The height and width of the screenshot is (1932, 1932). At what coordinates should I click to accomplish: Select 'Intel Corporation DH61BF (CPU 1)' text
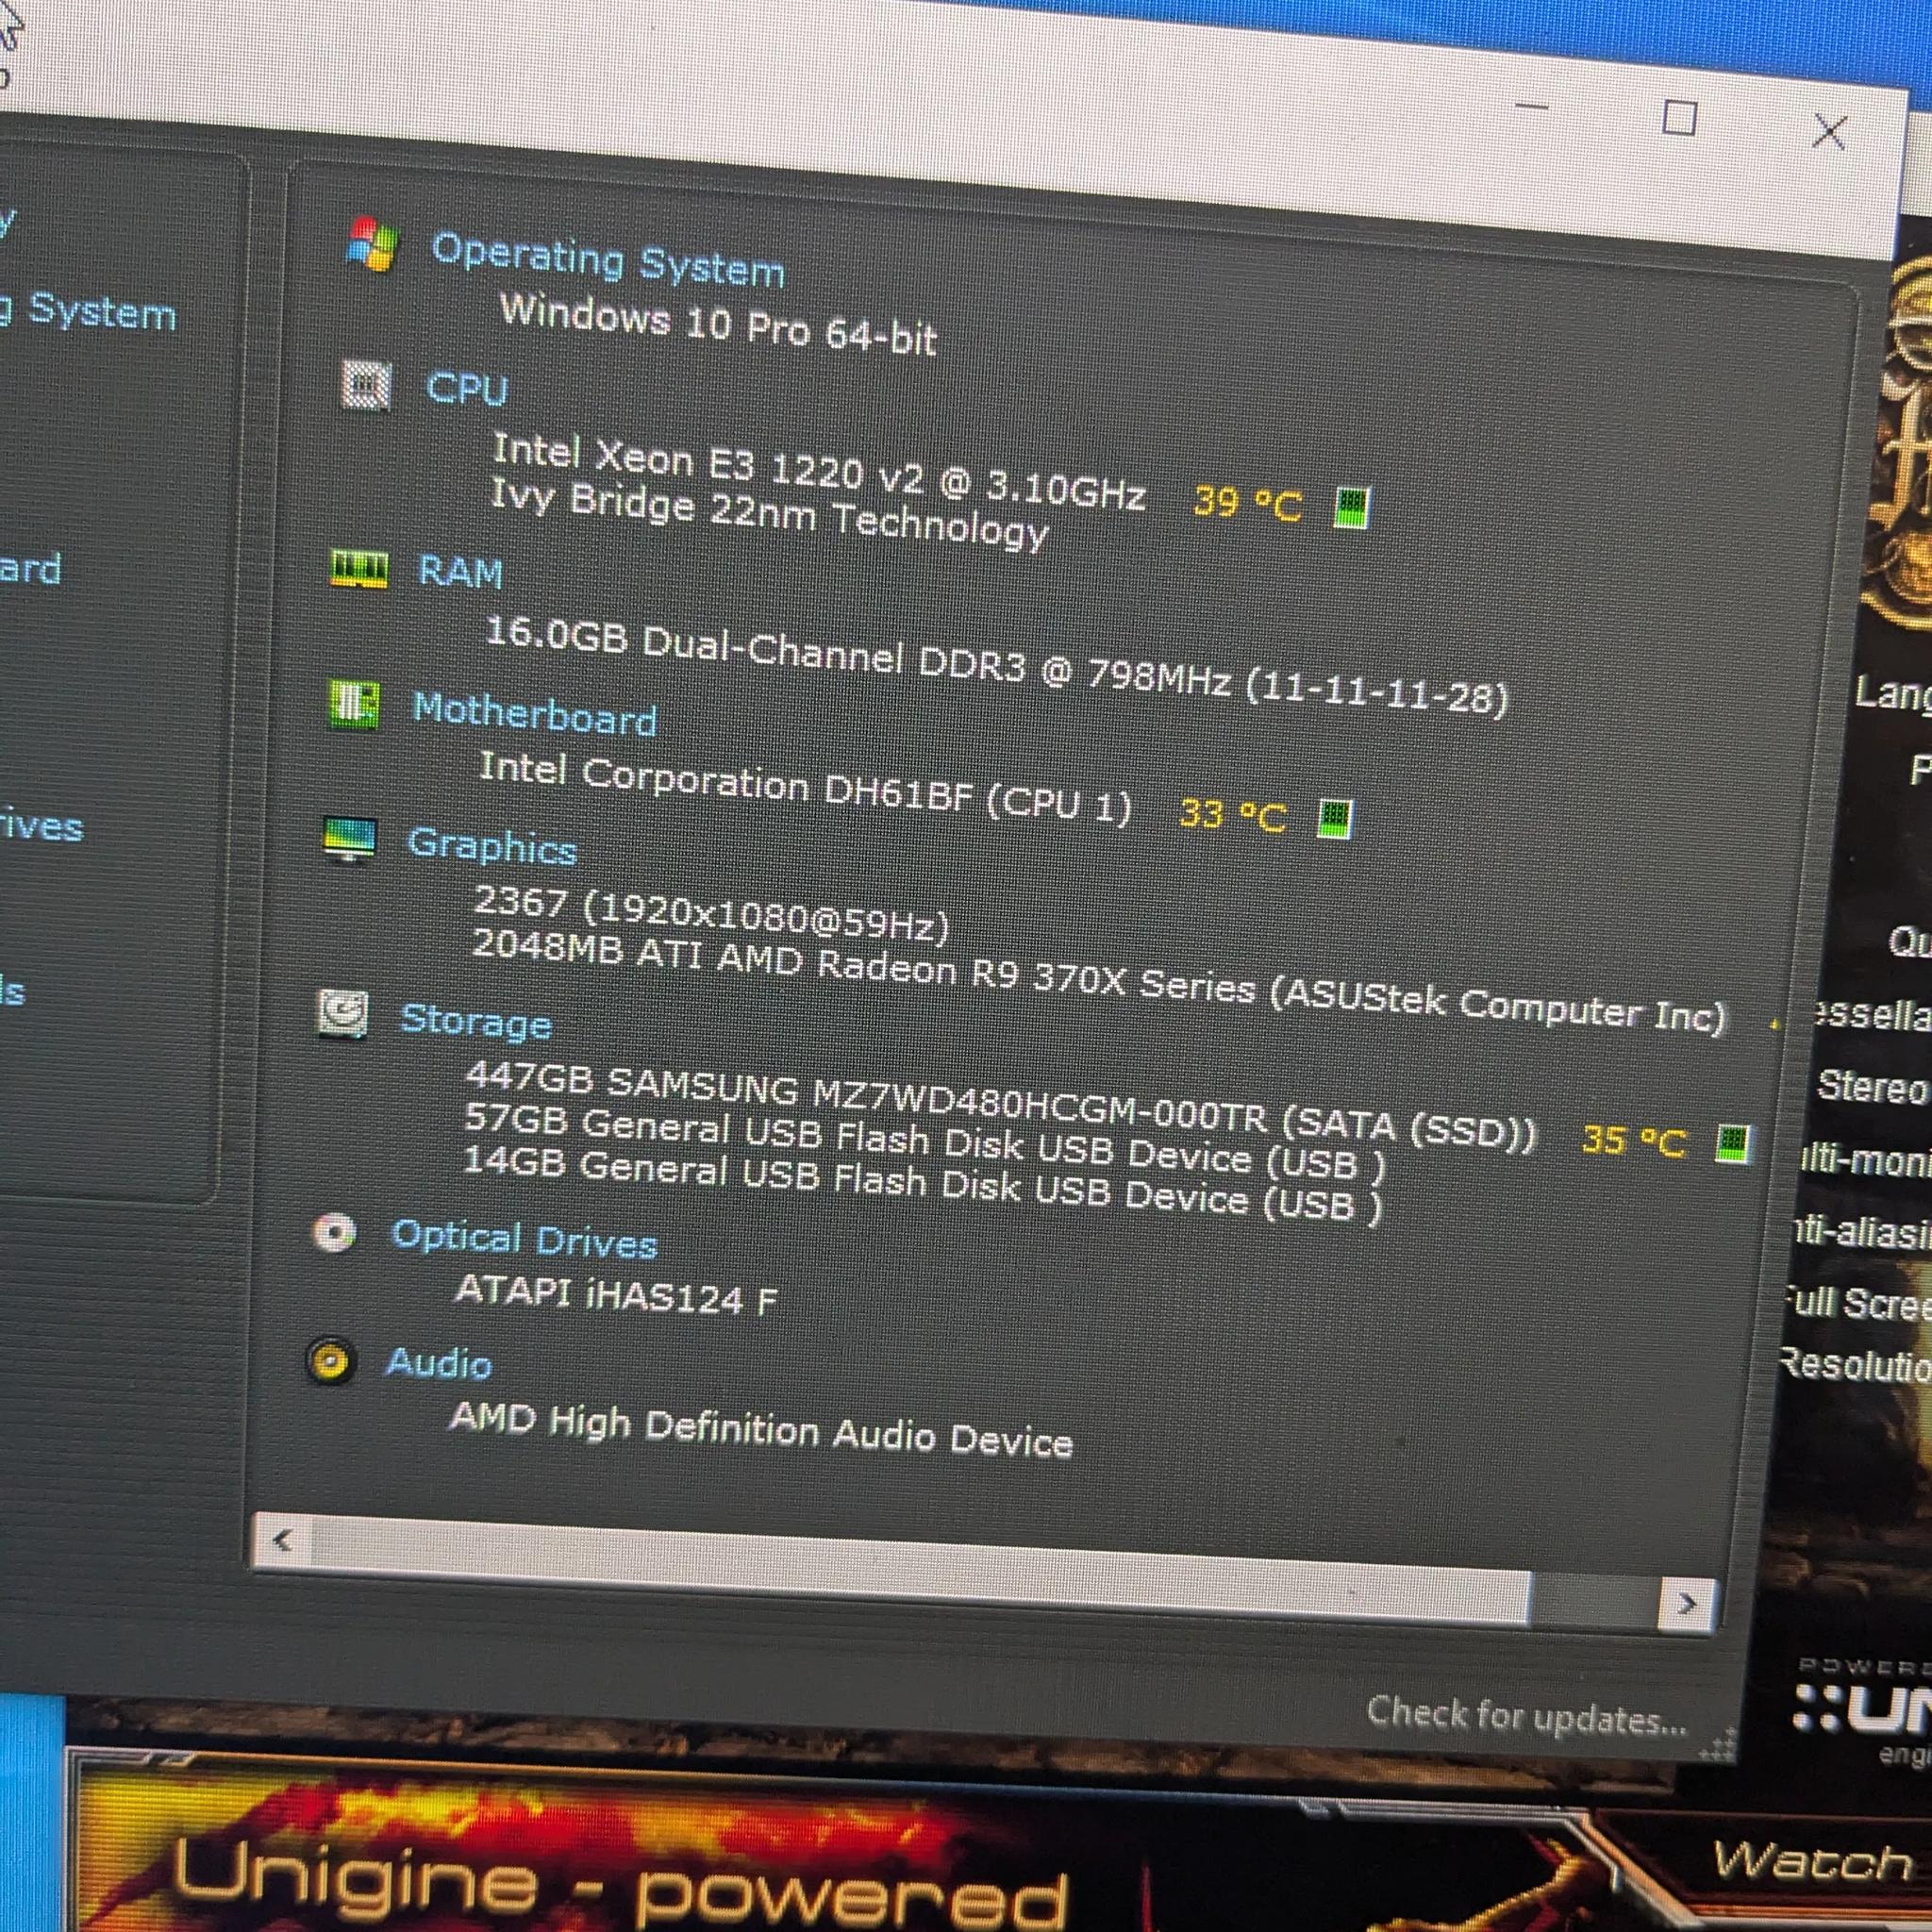point(805,789)
